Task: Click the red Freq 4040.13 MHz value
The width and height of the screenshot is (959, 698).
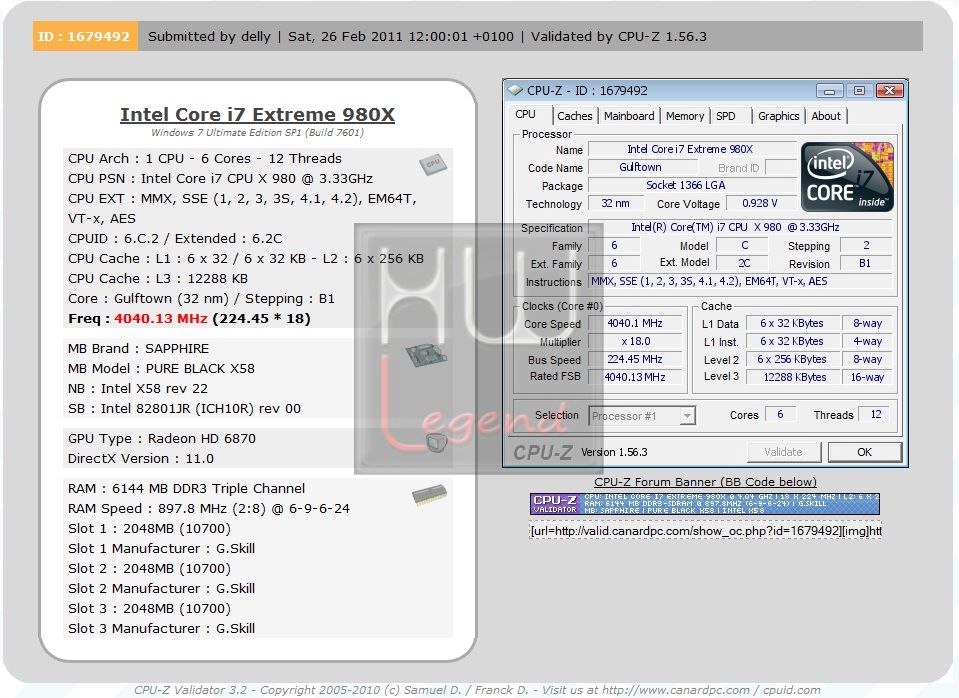Action: pyautogui.click(x=161, y=319)
